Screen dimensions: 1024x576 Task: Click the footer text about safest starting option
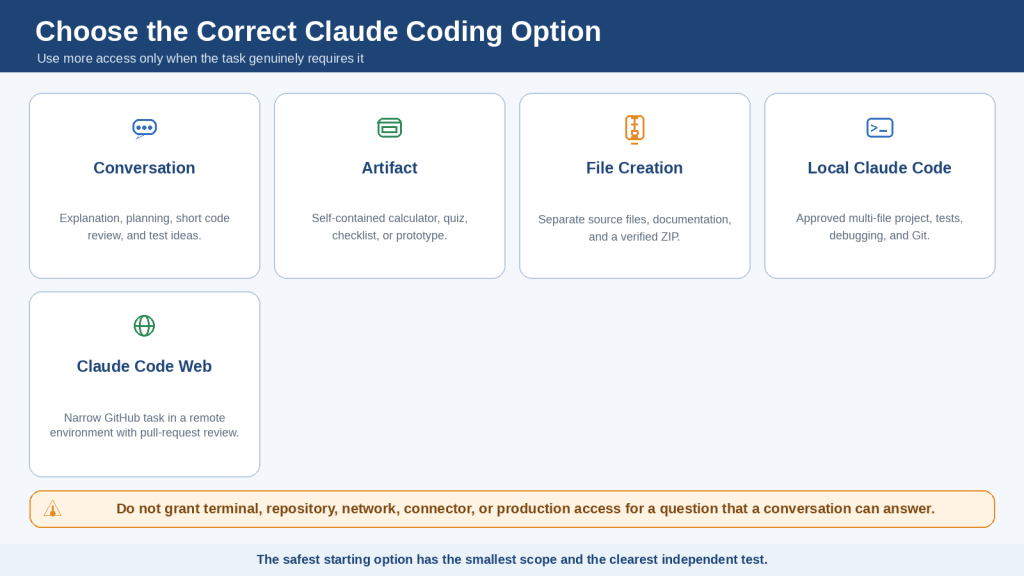[x=512, y=560]
